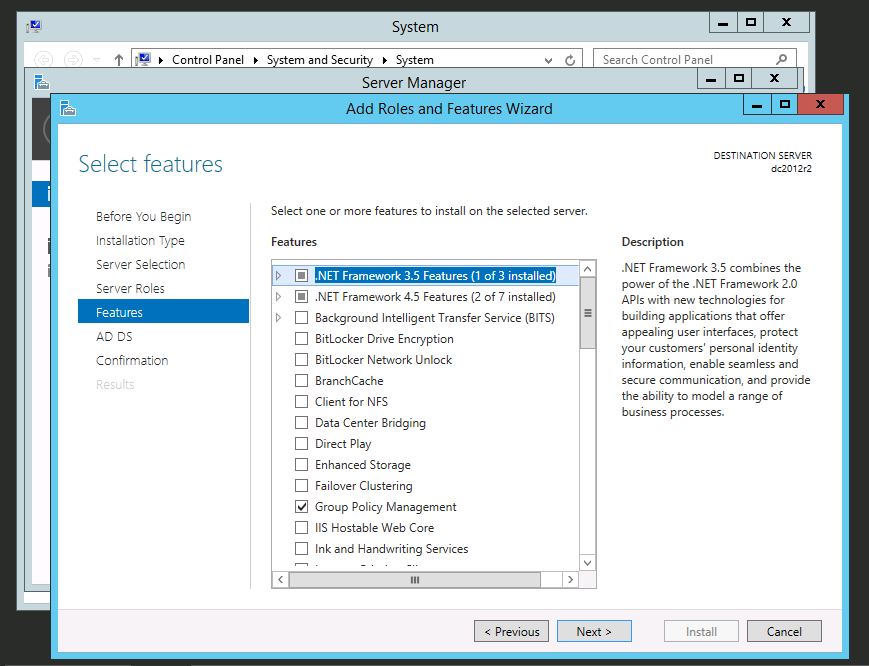Click scroll left arrow in Features list
The width and height of the screenshot is (869, 666).
(x=280, y=580)
